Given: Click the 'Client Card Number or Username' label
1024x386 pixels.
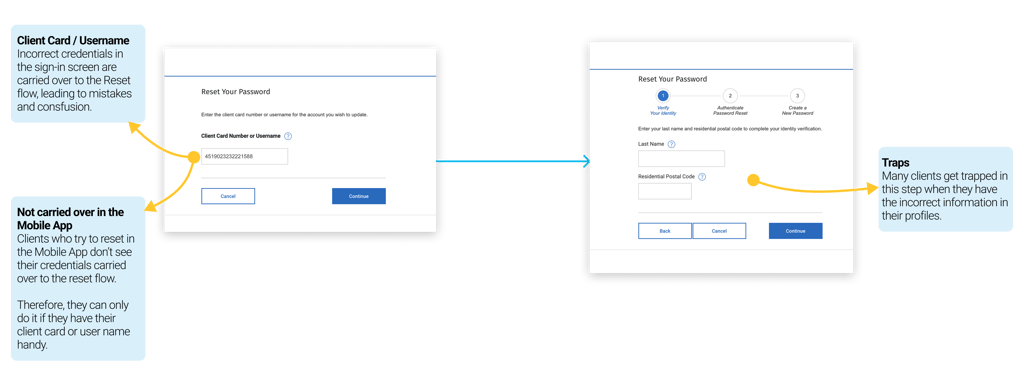Looking at the screenshot, I should point(241,137).
